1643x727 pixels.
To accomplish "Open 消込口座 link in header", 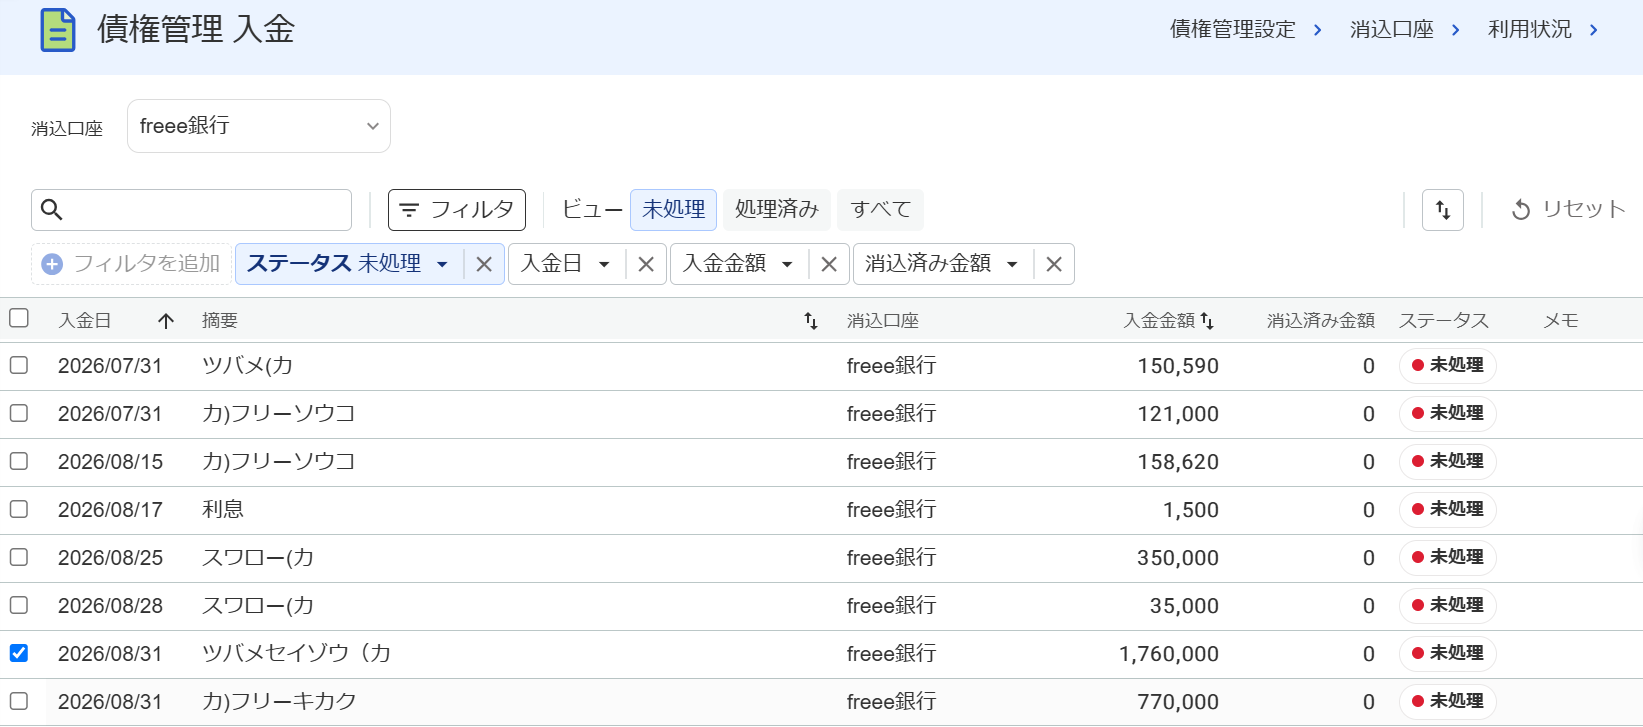I will tap(1405, 30).
